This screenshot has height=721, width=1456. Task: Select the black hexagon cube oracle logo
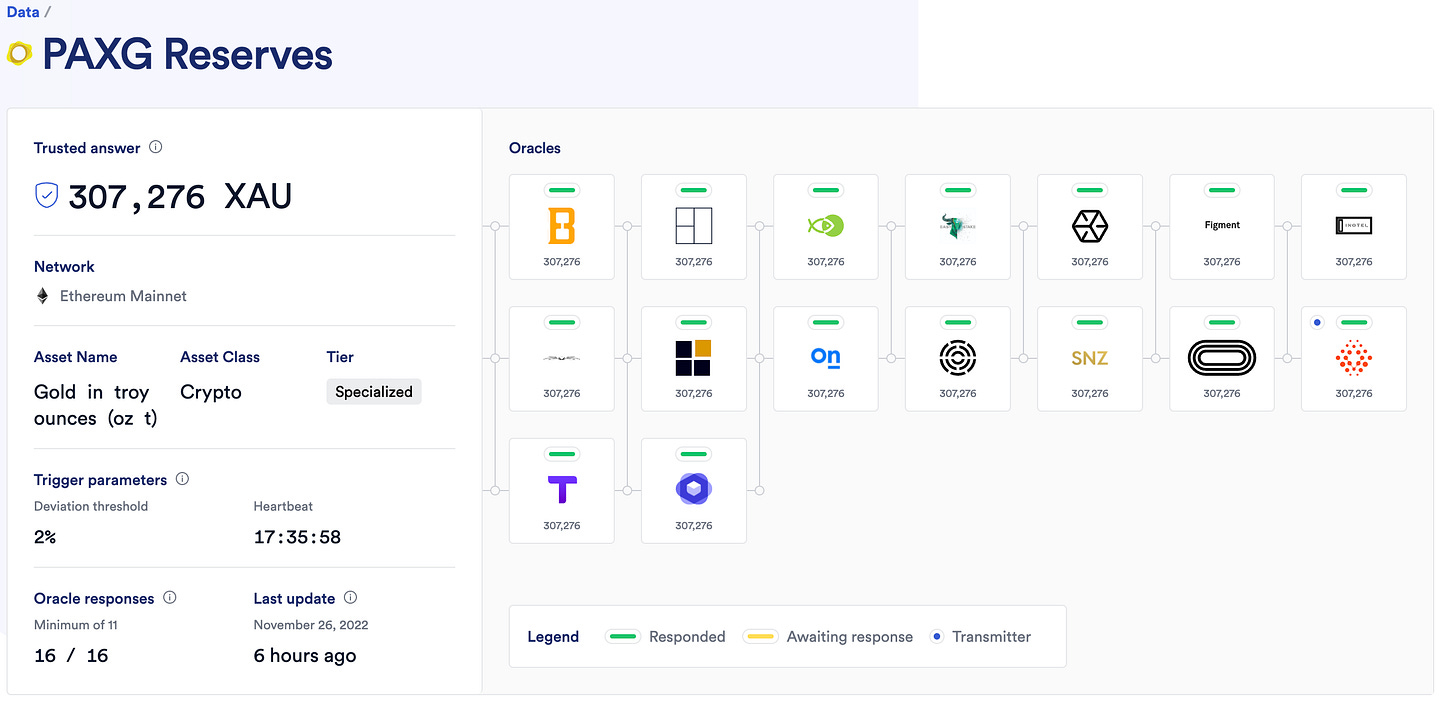click(x=1089, y=227)
